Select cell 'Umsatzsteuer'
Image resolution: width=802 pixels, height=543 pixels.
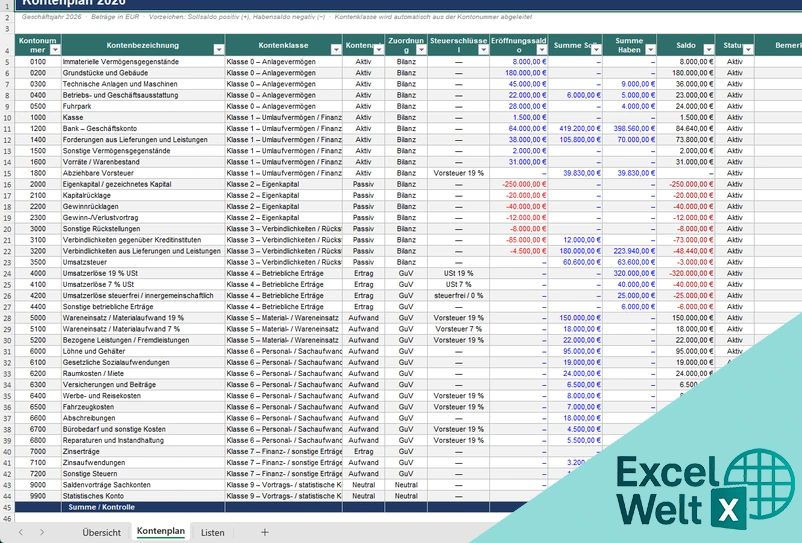(143, 262)
